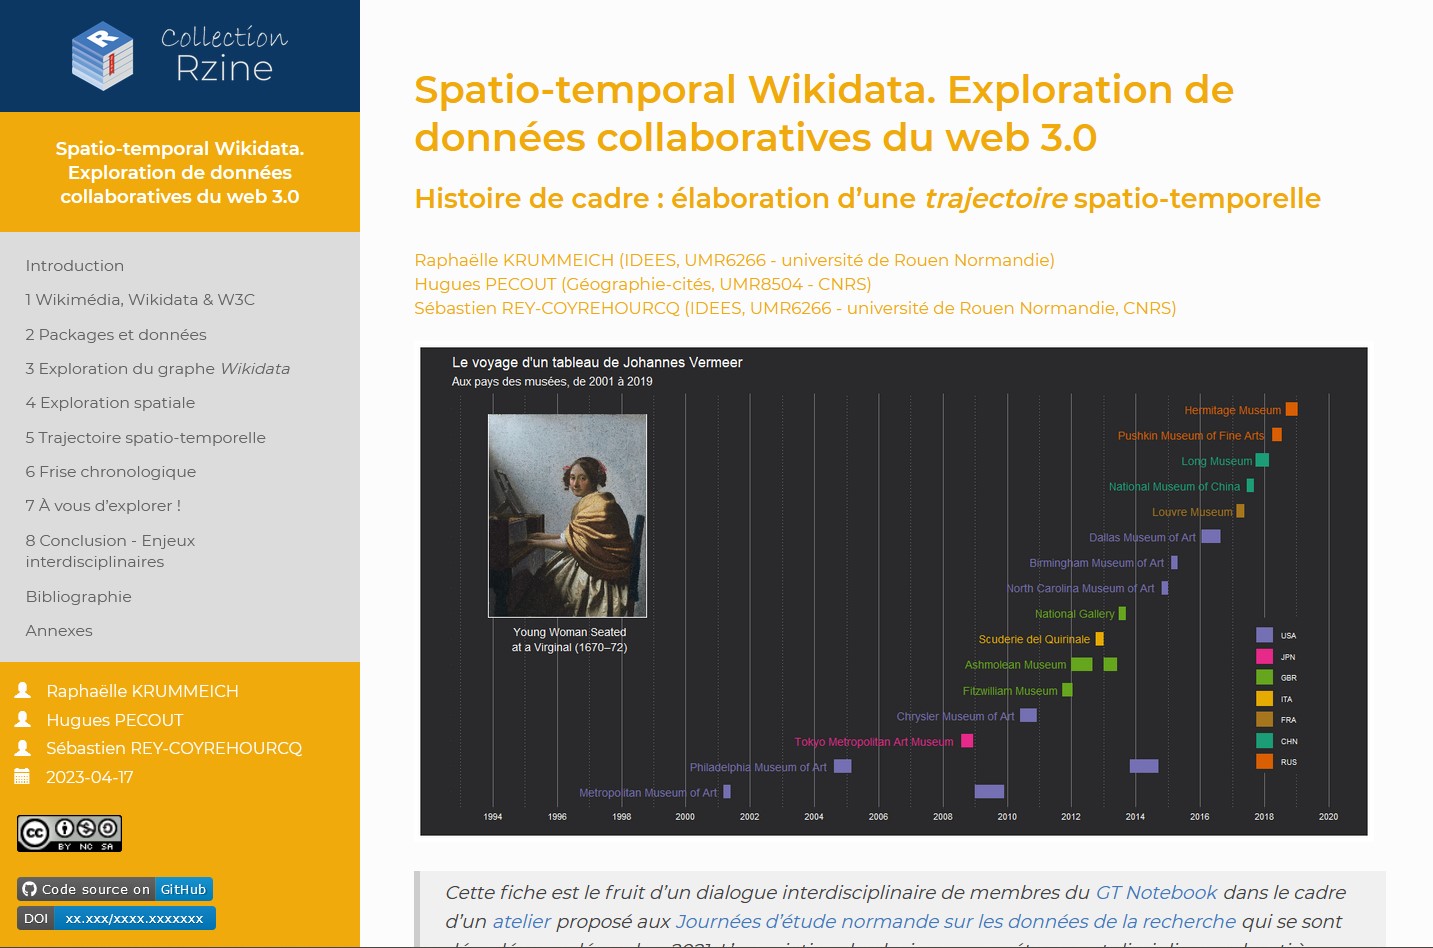Click the DOI badge
The image size is (1433, 948).
(x=116, y=918)
